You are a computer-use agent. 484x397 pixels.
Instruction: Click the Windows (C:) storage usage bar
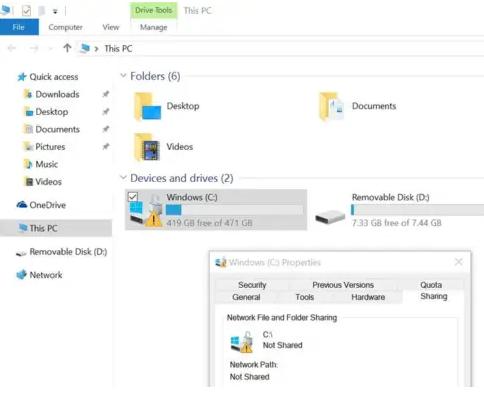(235, 210)
